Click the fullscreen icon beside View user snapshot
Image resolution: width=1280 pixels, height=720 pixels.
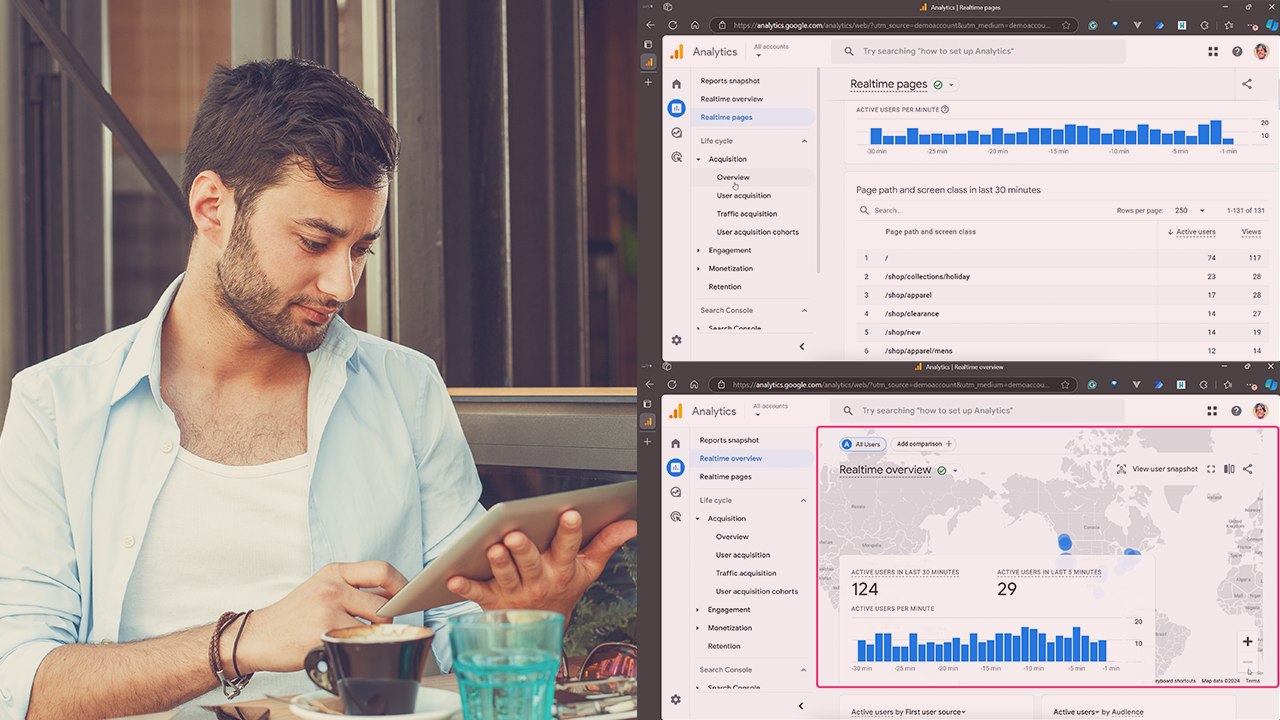[x=1211, y=469]
